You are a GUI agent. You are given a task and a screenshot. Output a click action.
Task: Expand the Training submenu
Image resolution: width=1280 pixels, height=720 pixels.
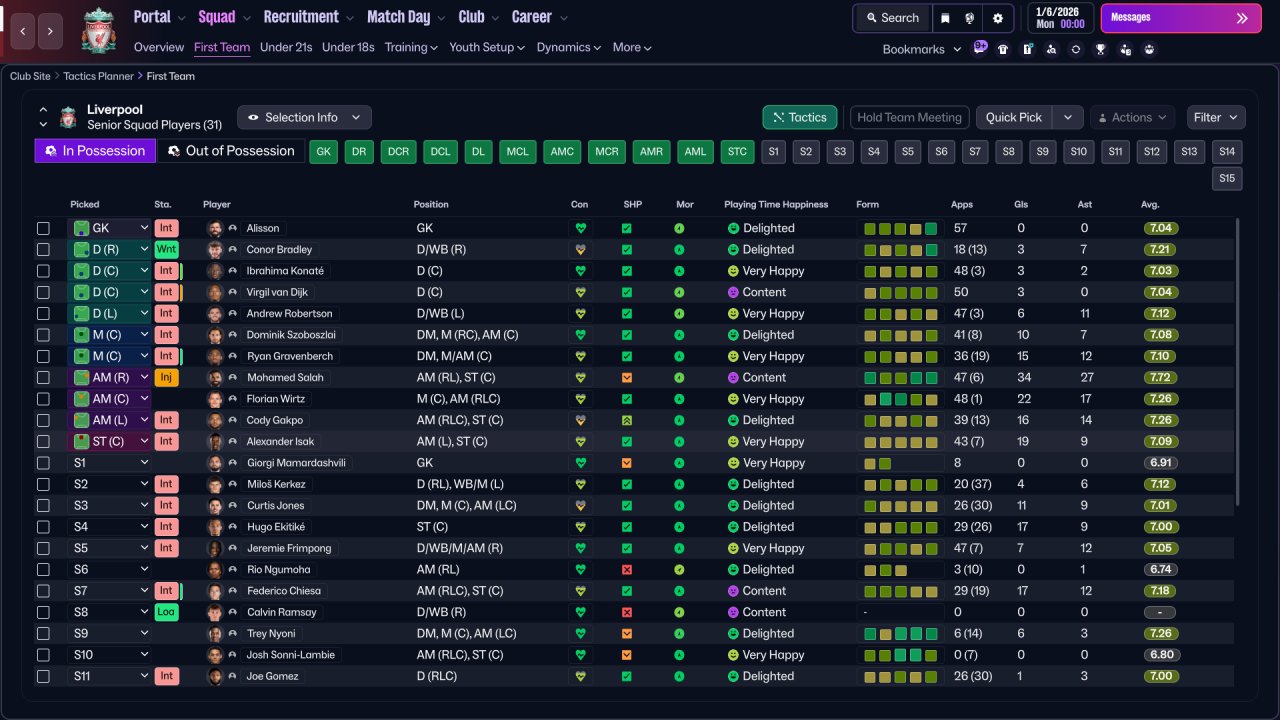pyautogui.click(x=411, y=47)
